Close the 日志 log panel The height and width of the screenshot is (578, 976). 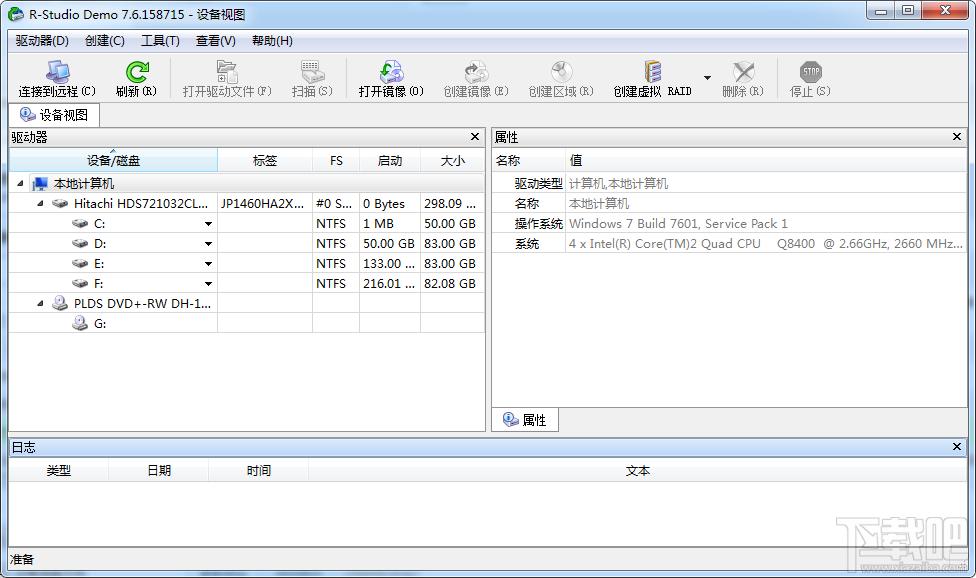(957, 447)
